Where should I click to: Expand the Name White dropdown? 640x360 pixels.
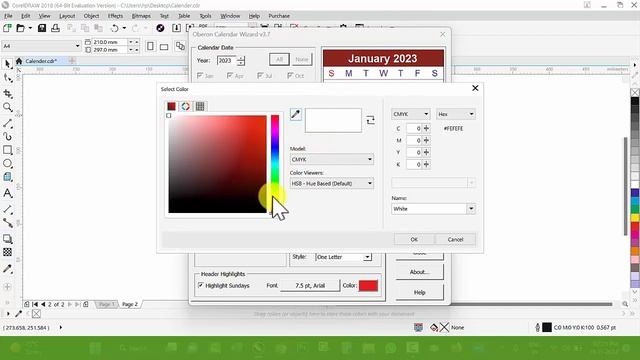click(471, 209)
